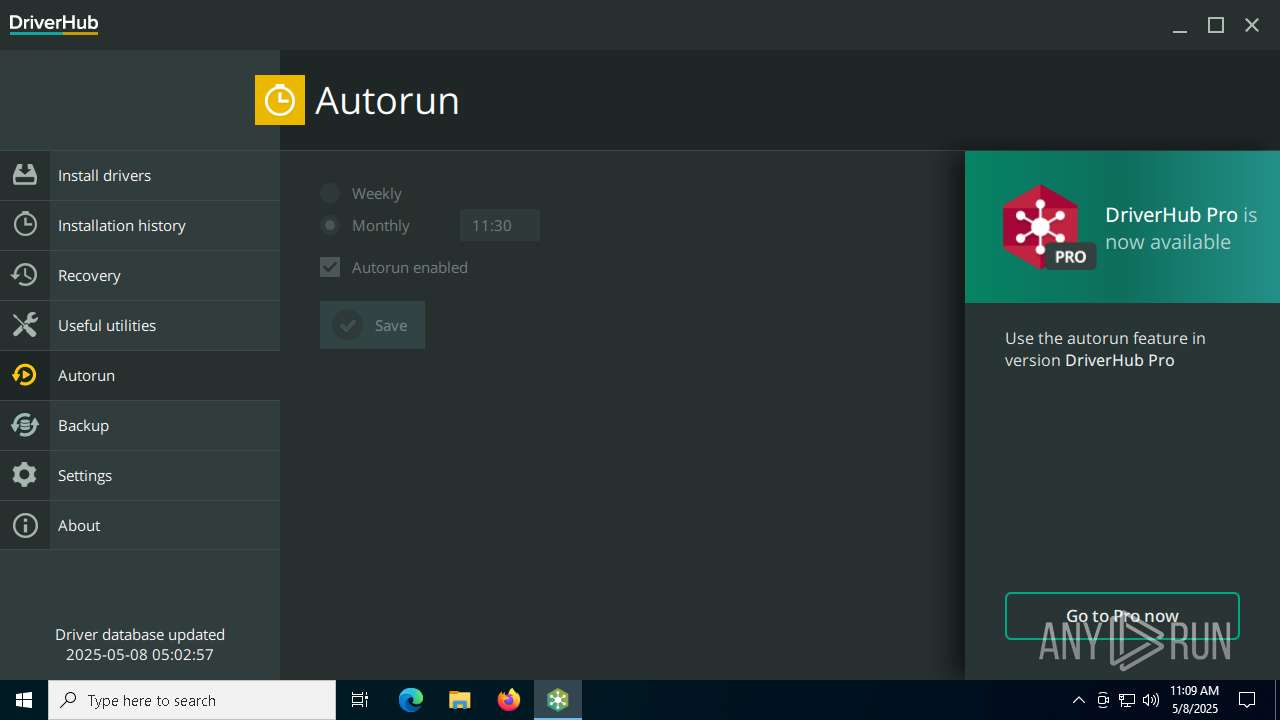Click the DriverHub taskbar icon

(558, 700)
